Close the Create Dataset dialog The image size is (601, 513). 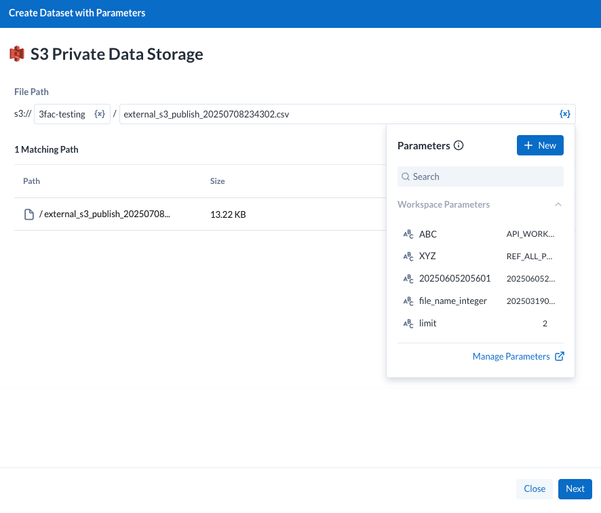[534, 489]
